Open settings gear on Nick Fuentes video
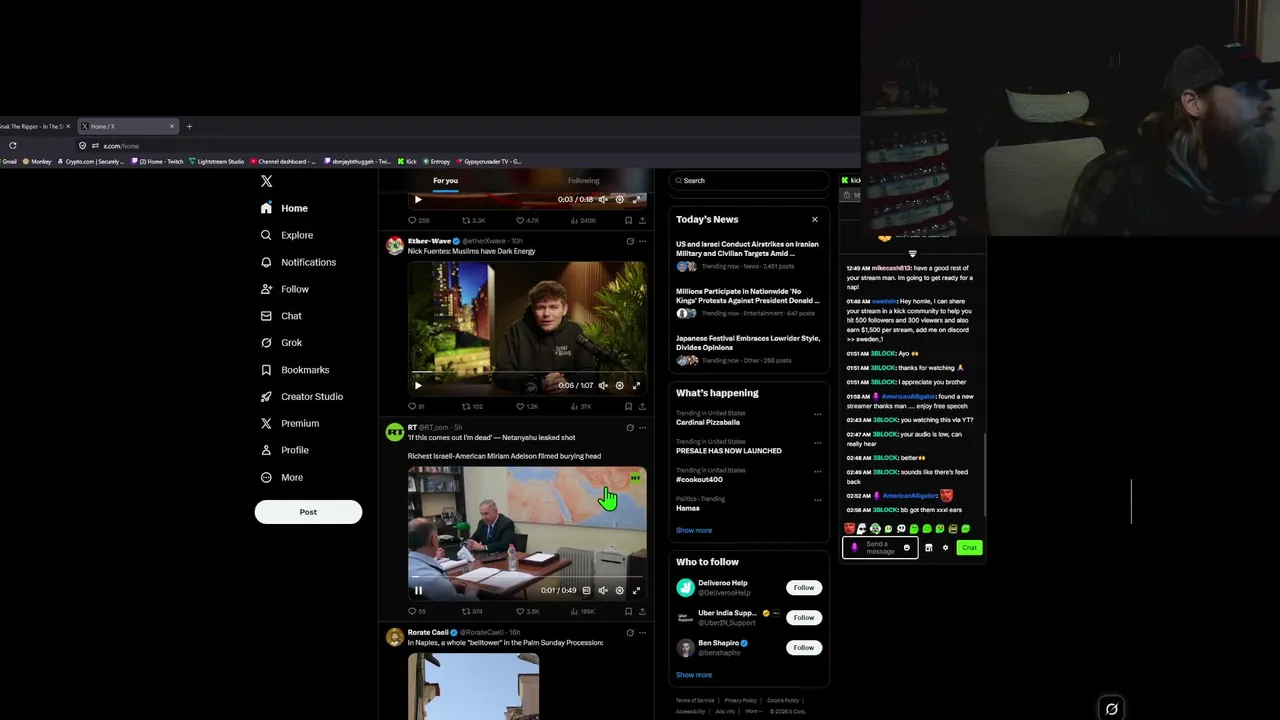1280x720 pixels. tap(619, 386)
